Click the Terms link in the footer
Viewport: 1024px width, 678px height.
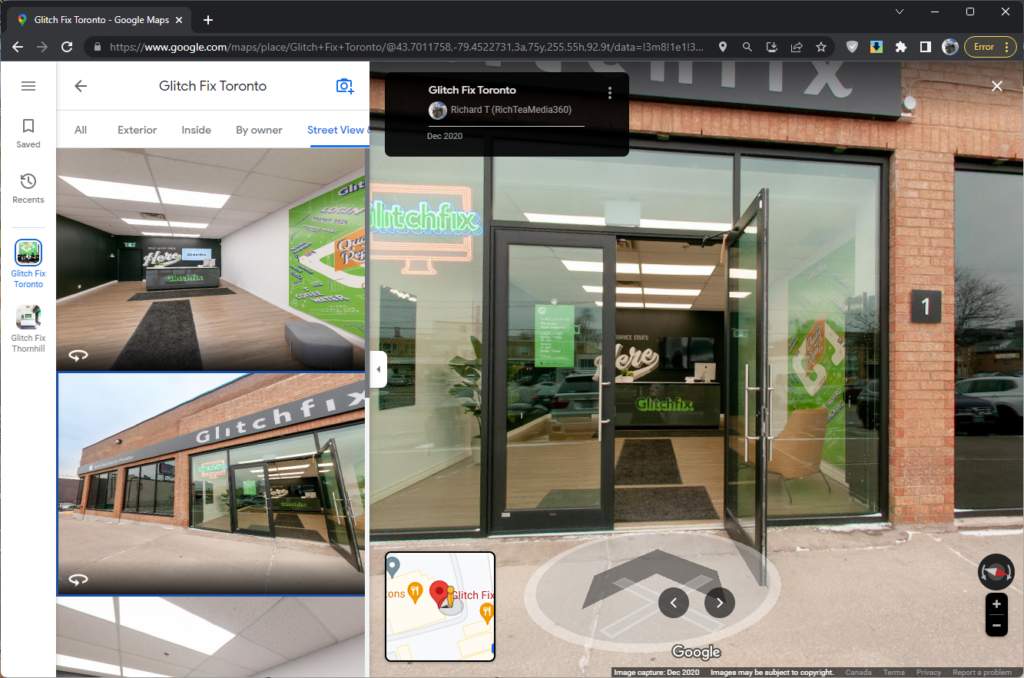pos(894,672)
